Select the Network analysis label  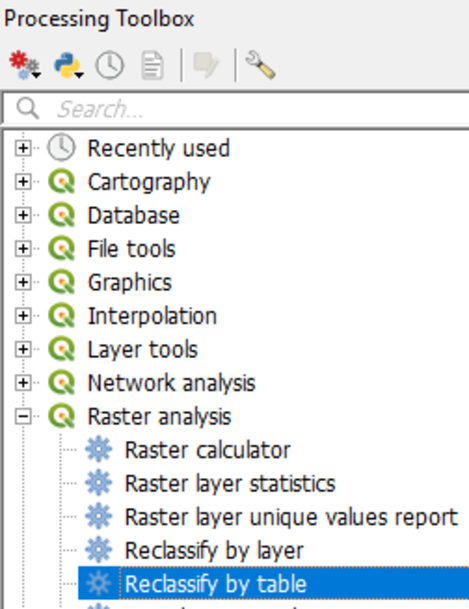171,384
